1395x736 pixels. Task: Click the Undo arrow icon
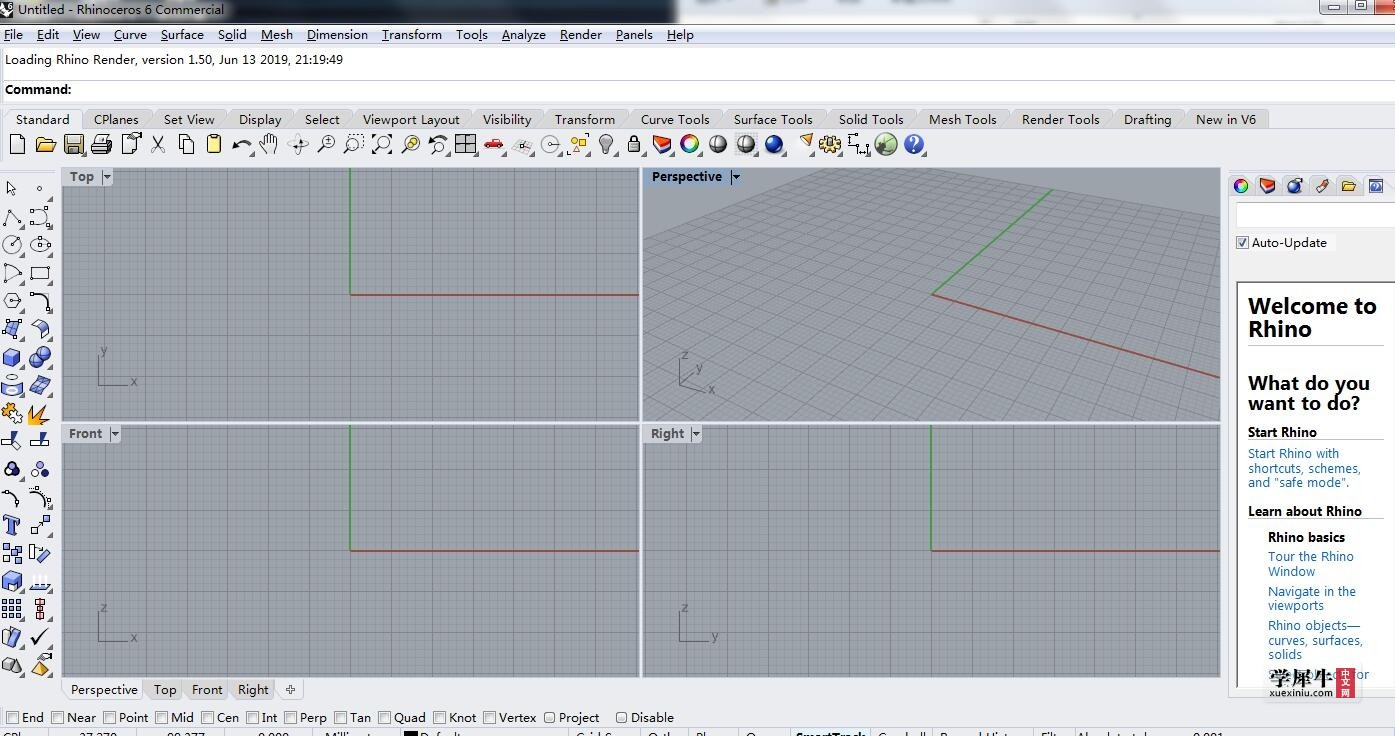[241, 145]
